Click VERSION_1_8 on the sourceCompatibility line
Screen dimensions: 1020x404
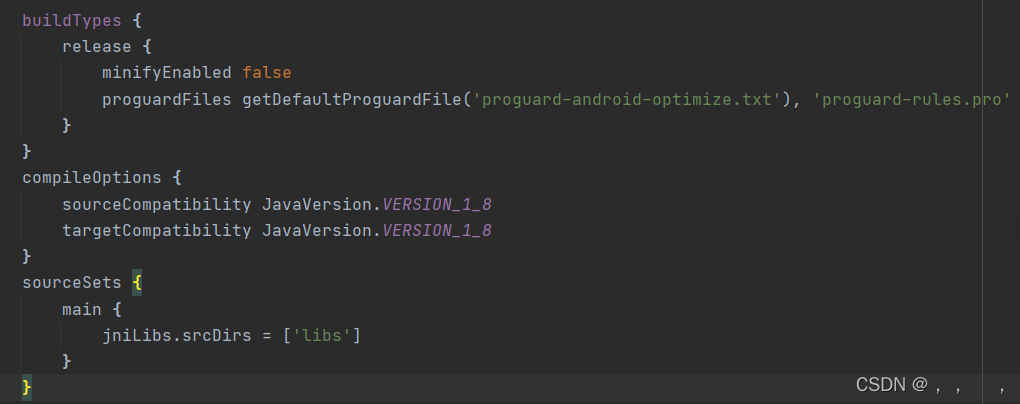436,204
